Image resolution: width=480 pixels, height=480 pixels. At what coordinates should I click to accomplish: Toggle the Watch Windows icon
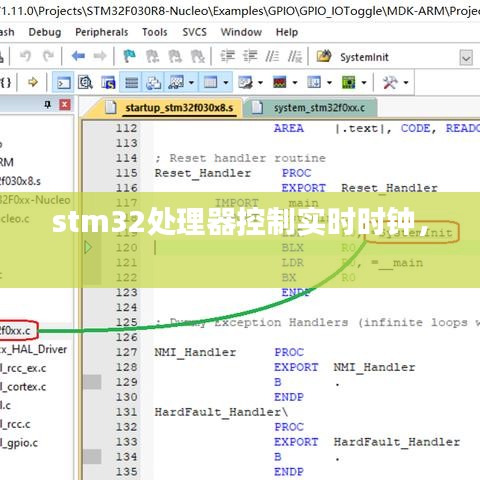coord(176,82)
